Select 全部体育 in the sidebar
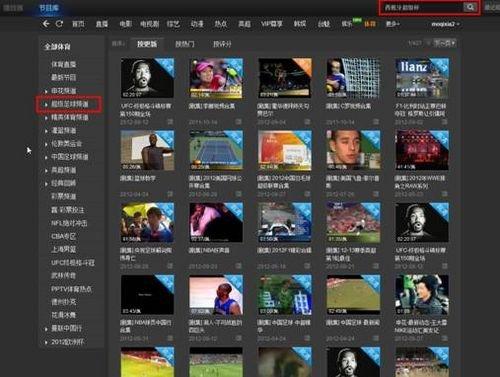The width and height of the screenshot is (500, 377). pyautogui.click(x=57, y=47)
